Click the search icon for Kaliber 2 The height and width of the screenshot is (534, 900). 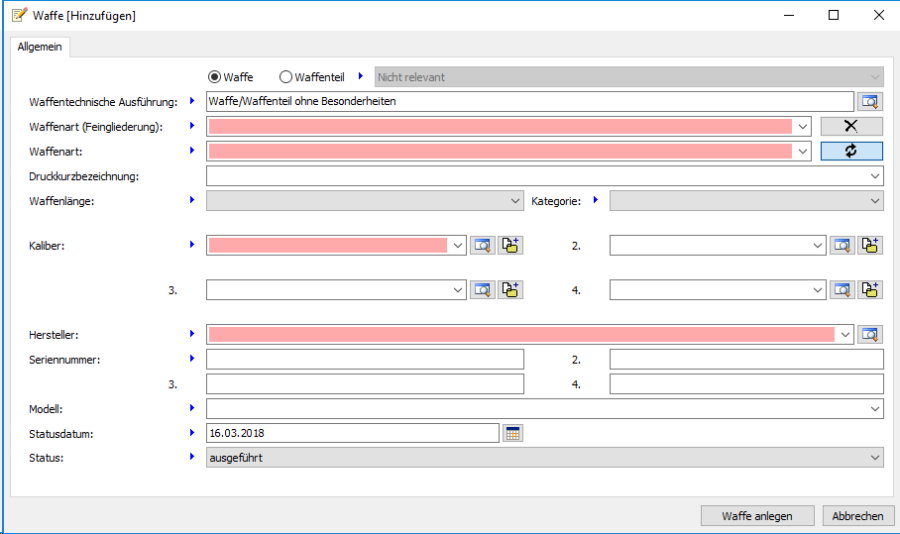click(843, 245)
